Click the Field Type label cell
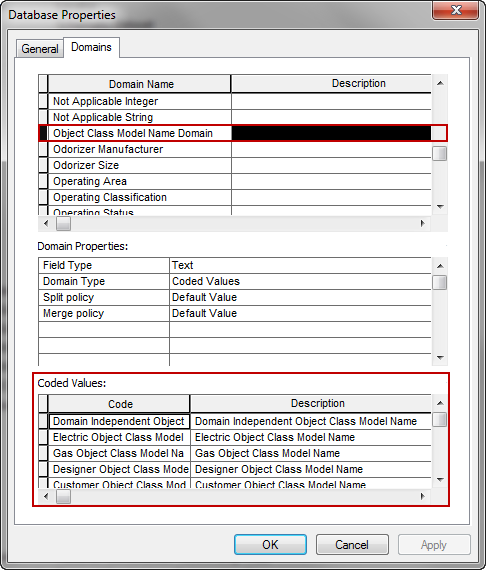 [x=104, y=265]
